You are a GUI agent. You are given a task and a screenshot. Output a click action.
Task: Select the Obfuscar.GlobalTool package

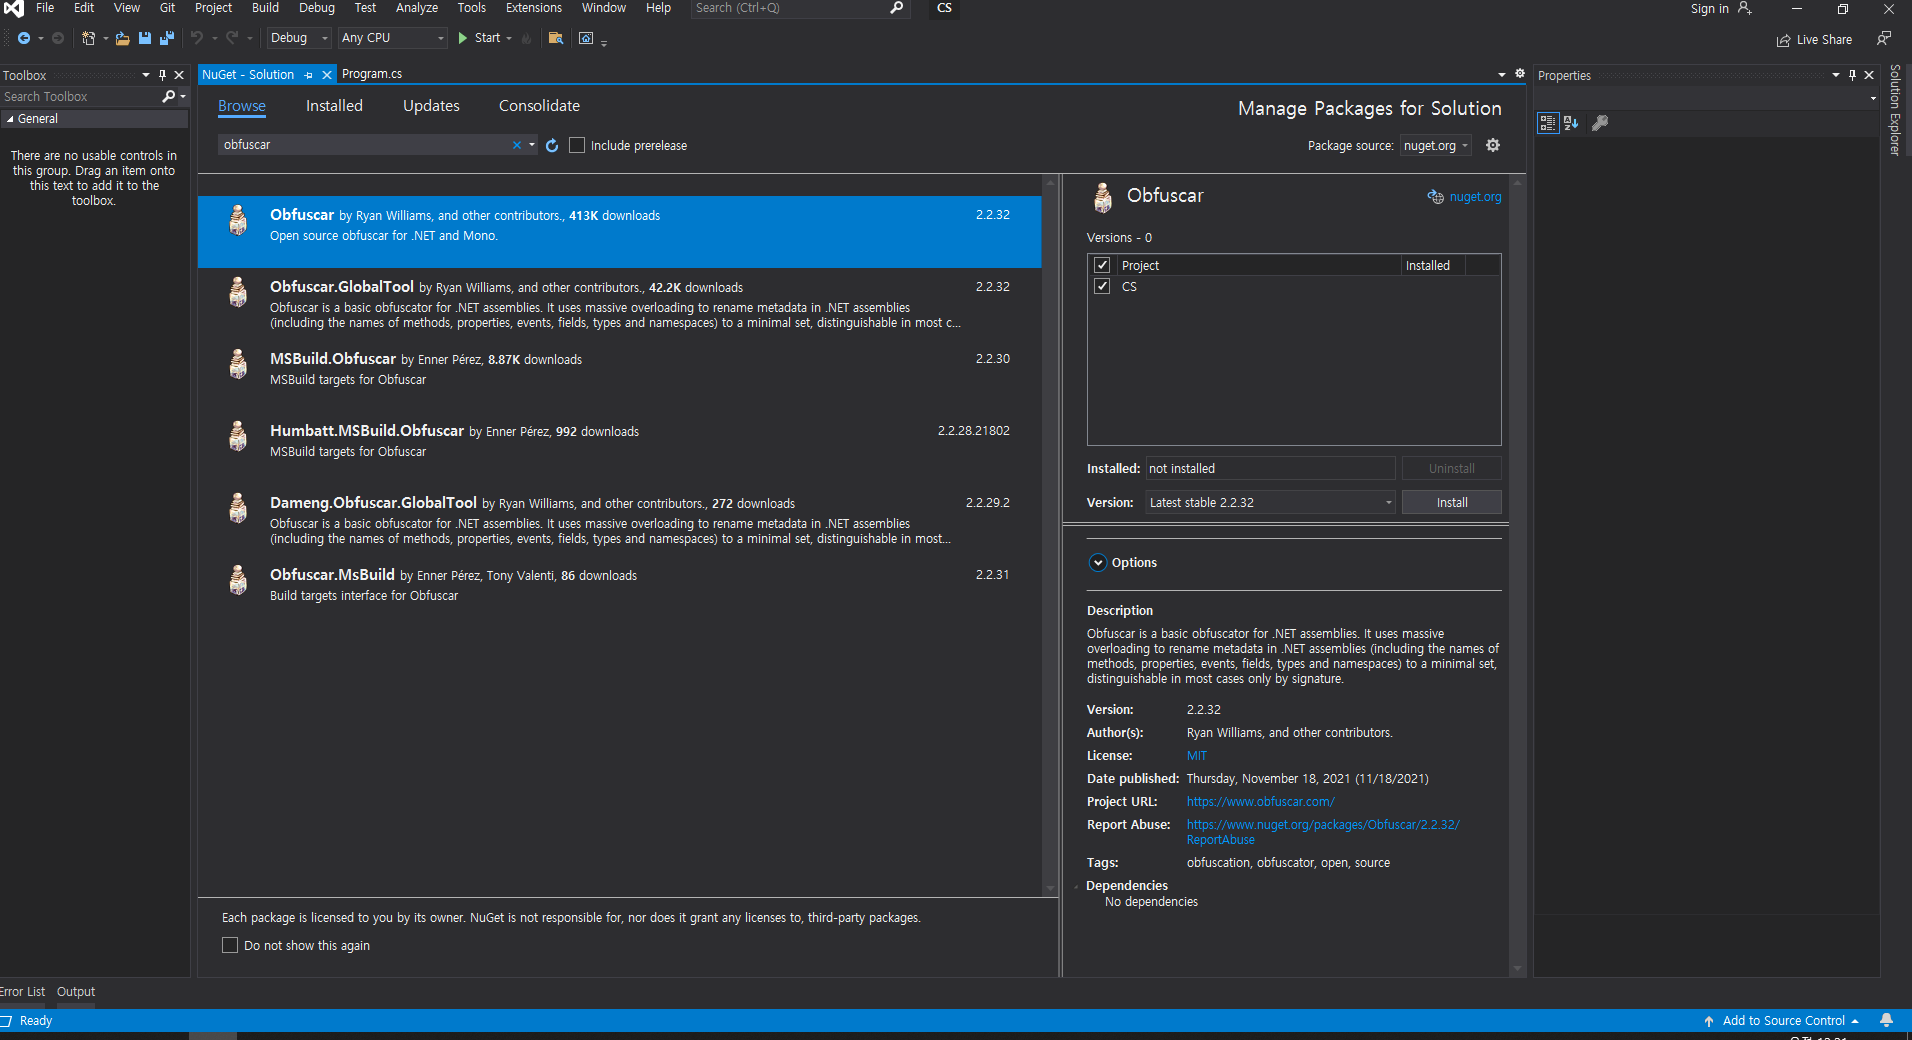click(619, 304)
